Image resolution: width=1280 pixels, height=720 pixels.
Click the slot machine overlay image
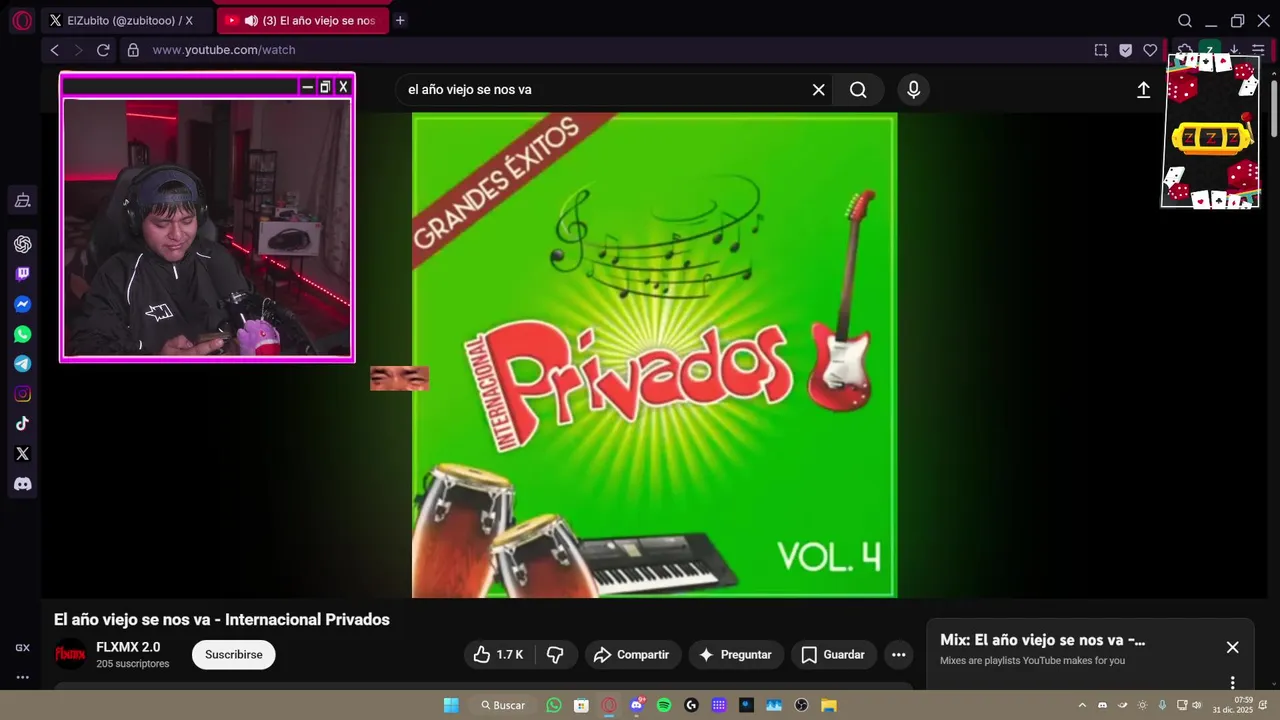[1210, 132]
